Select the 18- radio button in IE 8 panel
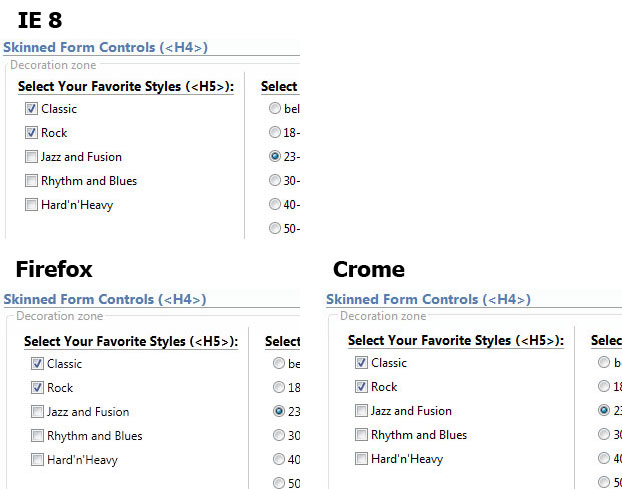Viewport: 622px width, 489px height. pos(275,132)
